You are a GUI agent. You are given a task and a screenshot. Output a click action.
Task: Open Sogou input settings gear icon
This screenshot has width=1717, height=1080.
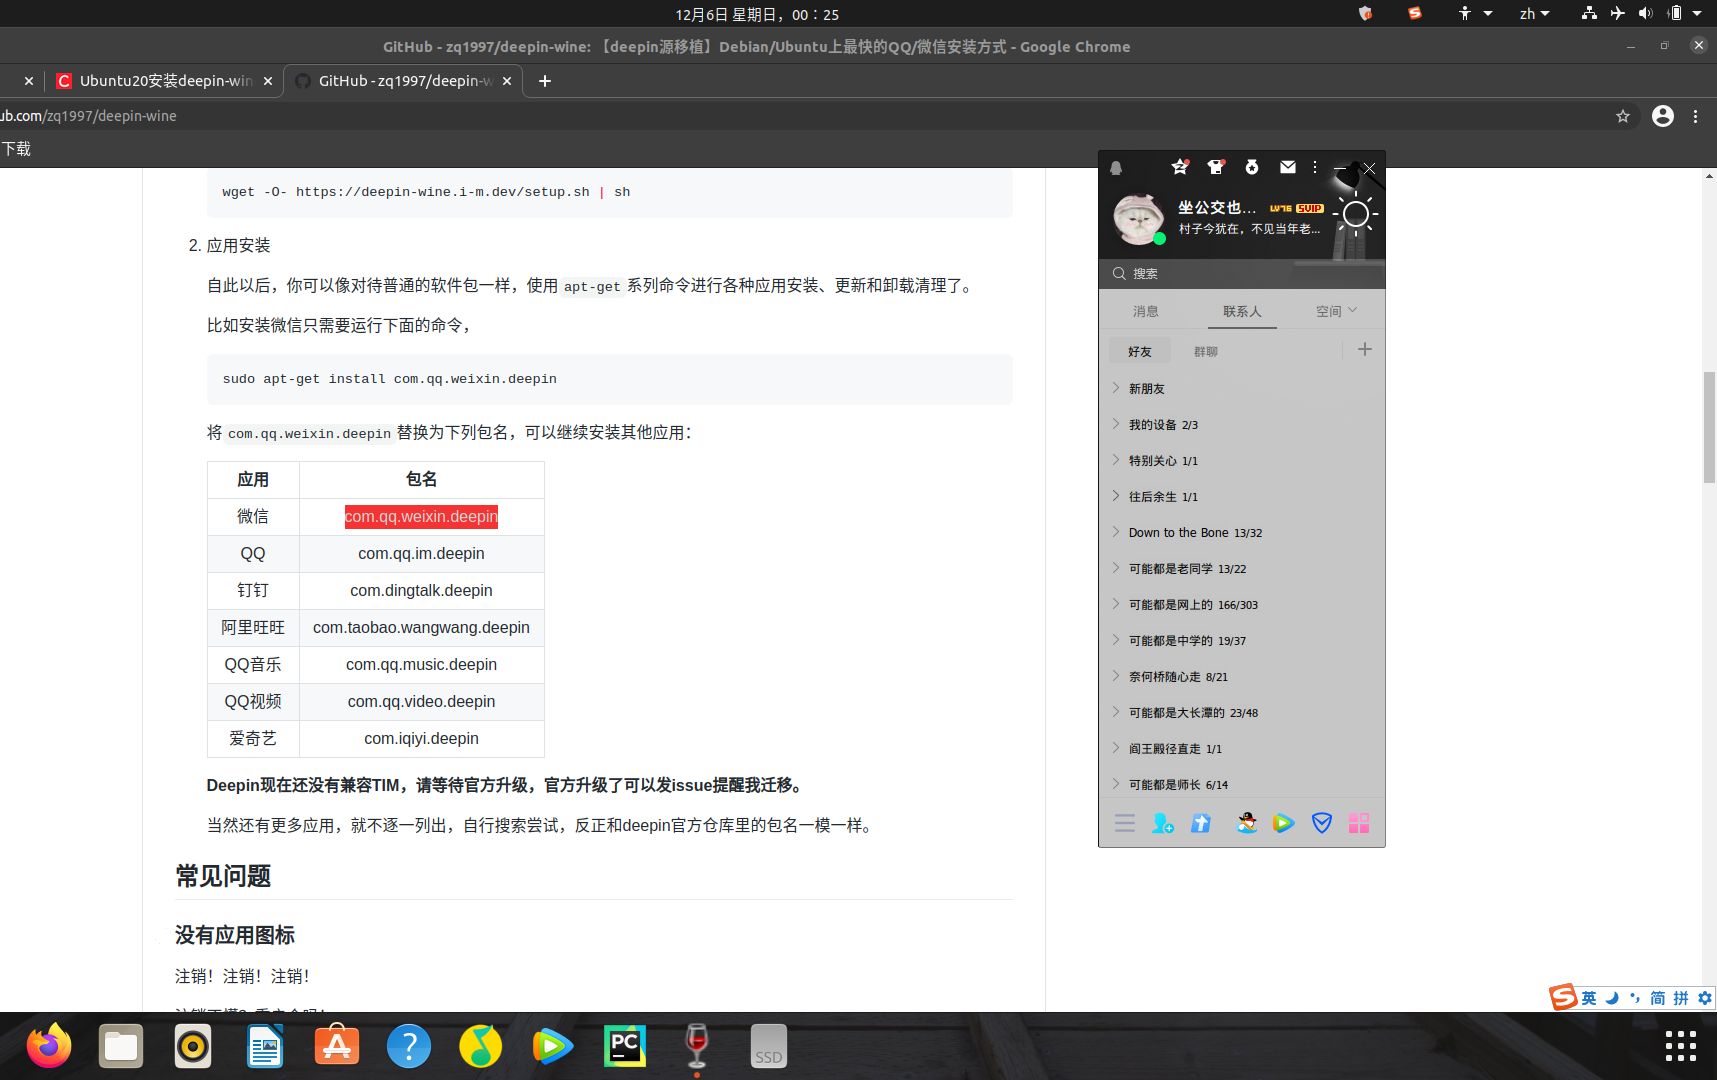(x=1705, y=998)
